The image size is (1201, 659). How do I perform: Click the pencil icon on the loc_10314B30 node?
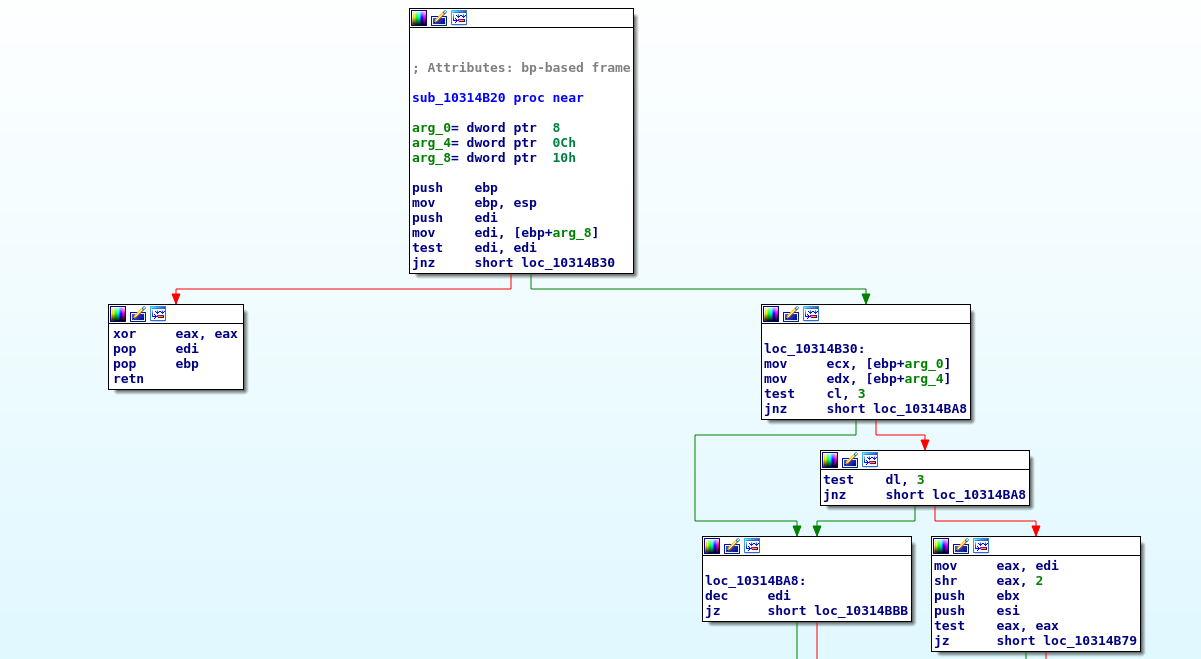[791, 314]
